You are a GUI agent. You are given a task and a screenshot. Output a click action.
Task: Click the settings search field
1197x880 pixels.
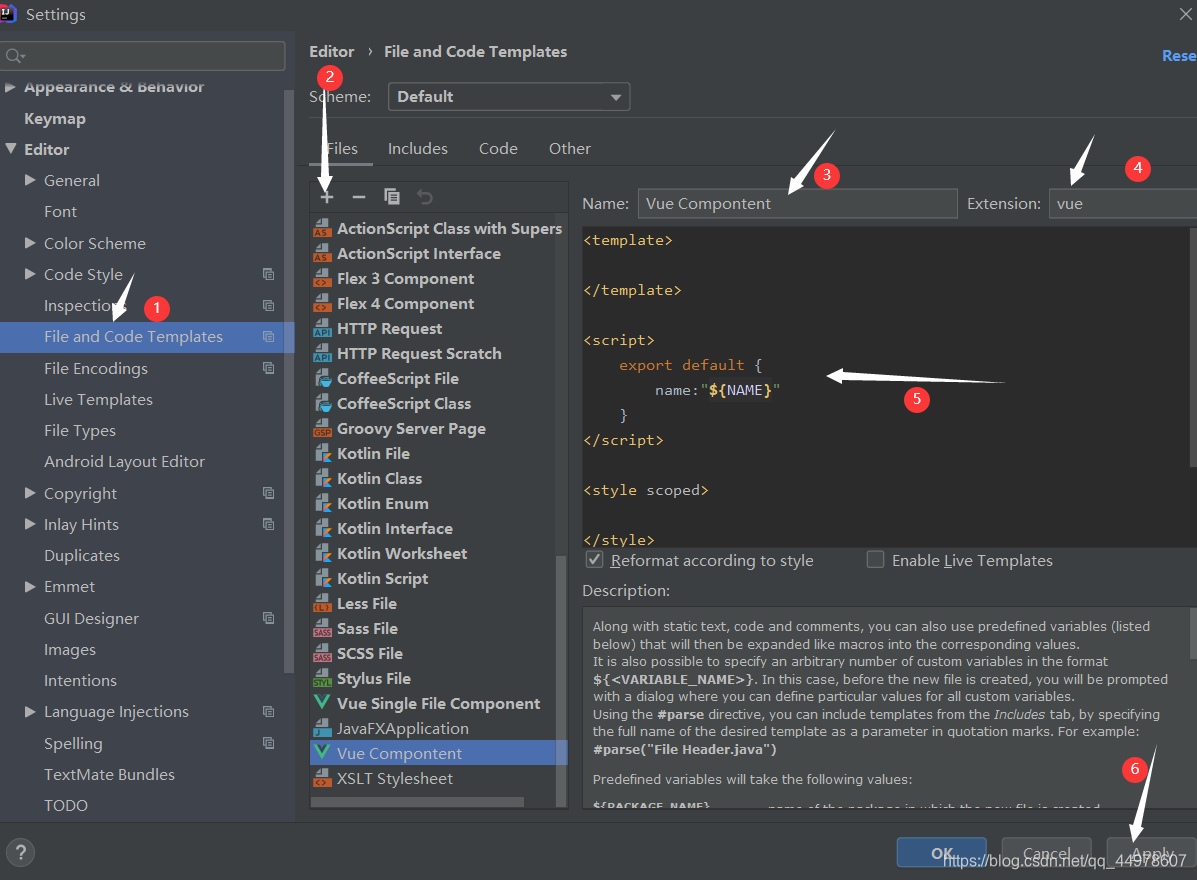(144, 56)
